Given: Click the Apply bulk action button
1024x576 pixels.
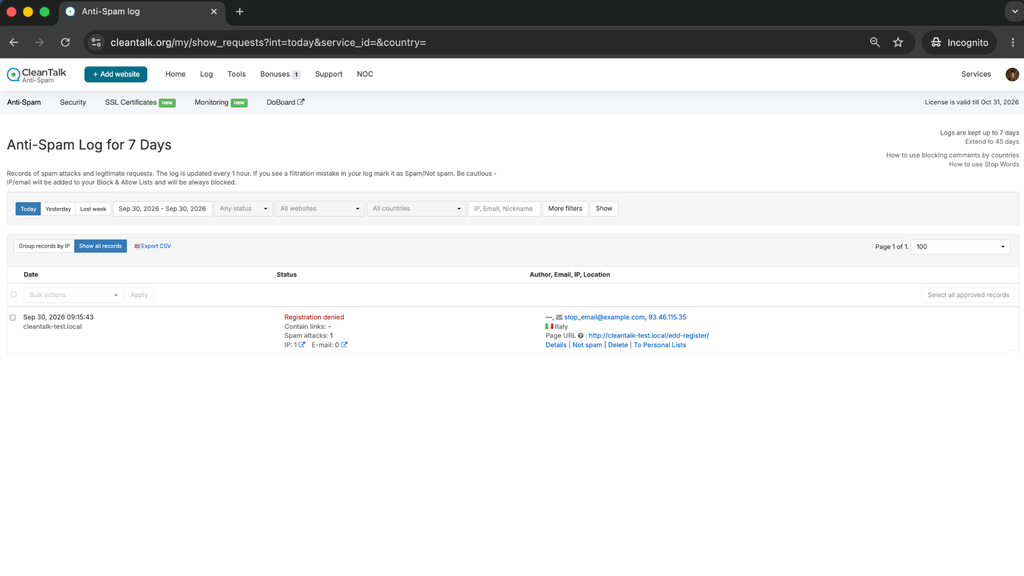Looking at the screenshot, I should click(x=139, y=295).
